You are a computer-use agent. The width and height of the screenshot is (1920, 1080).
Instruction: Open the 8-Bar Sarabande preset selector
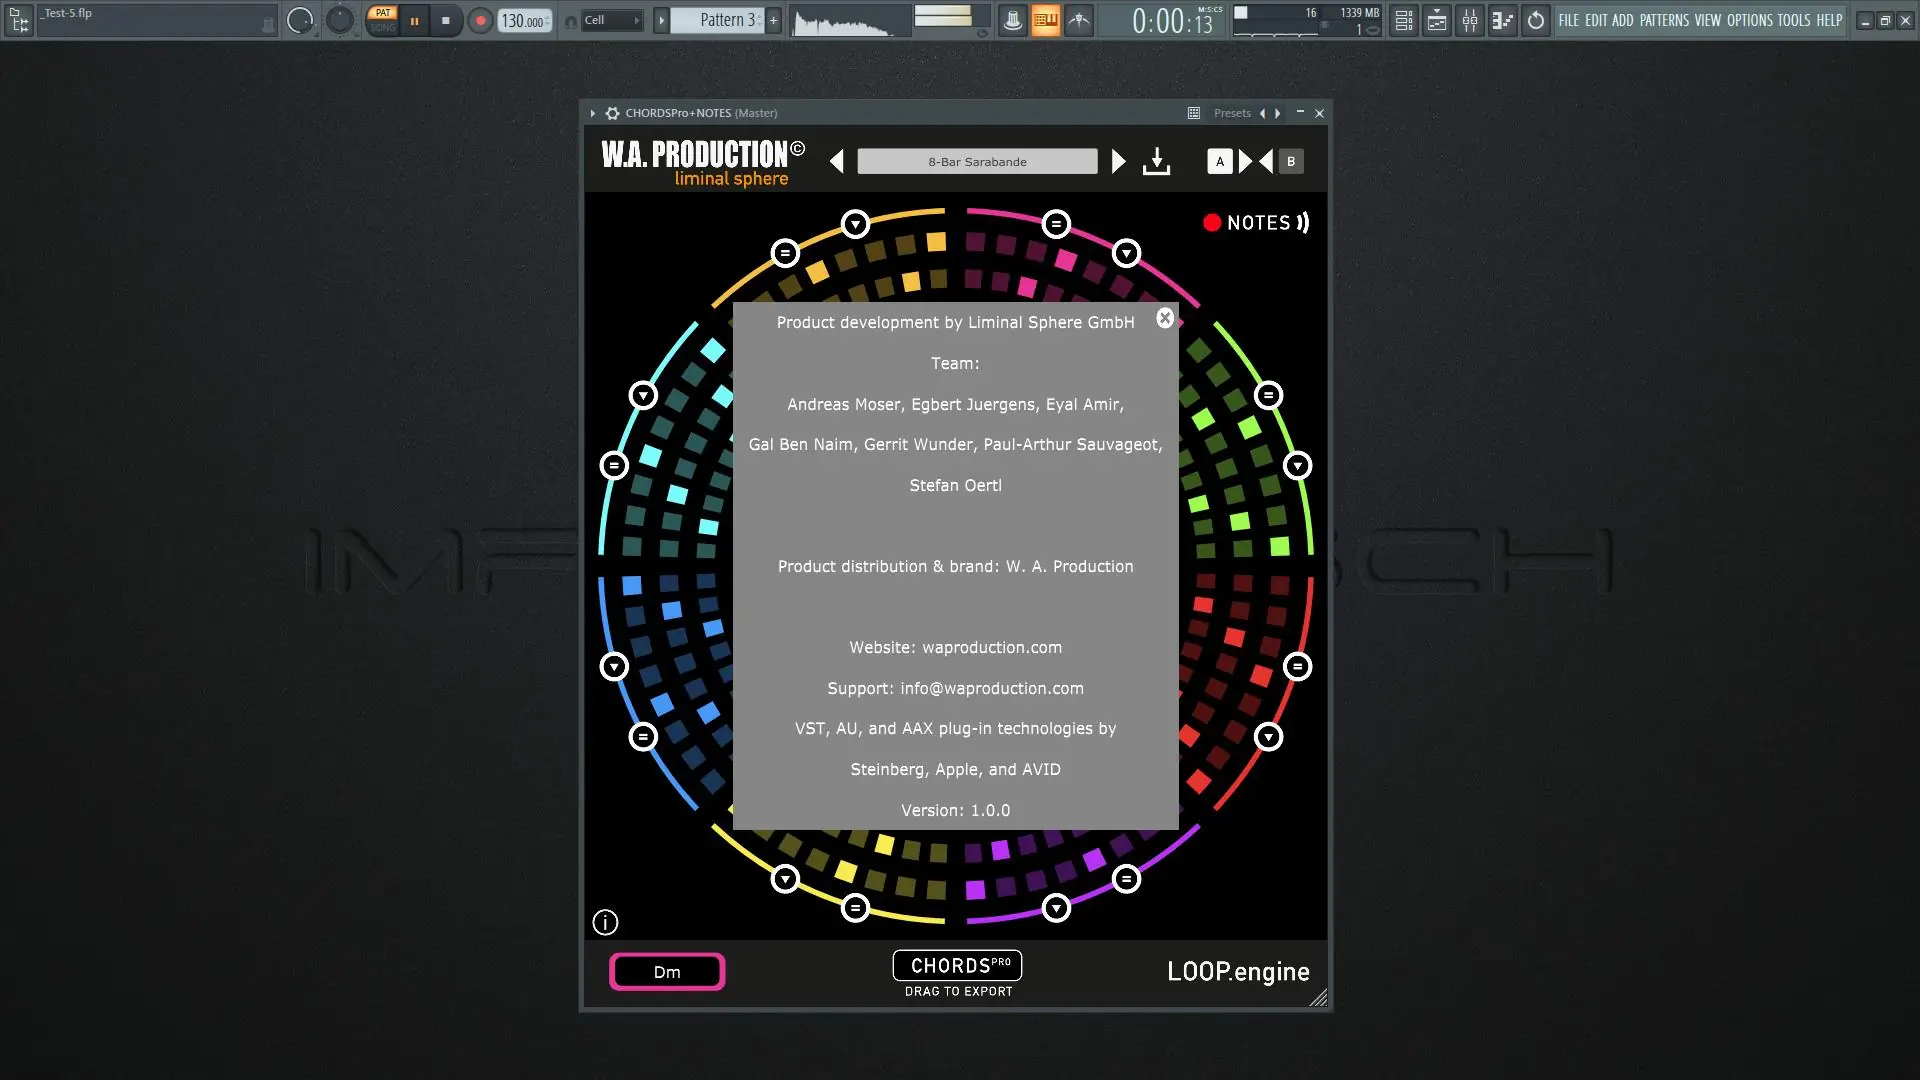(x=977, y=161)
